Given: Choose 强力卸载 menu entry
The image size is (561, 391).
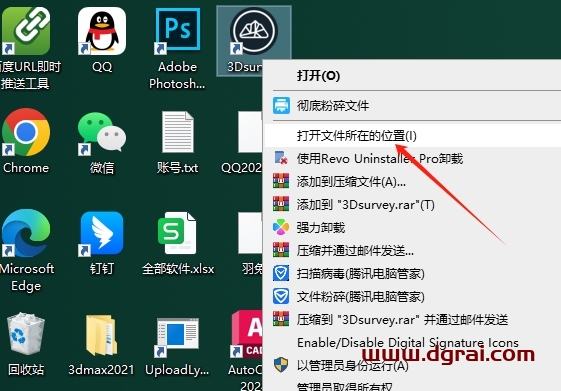Looking at the screenshot, I should coord(412,228).
